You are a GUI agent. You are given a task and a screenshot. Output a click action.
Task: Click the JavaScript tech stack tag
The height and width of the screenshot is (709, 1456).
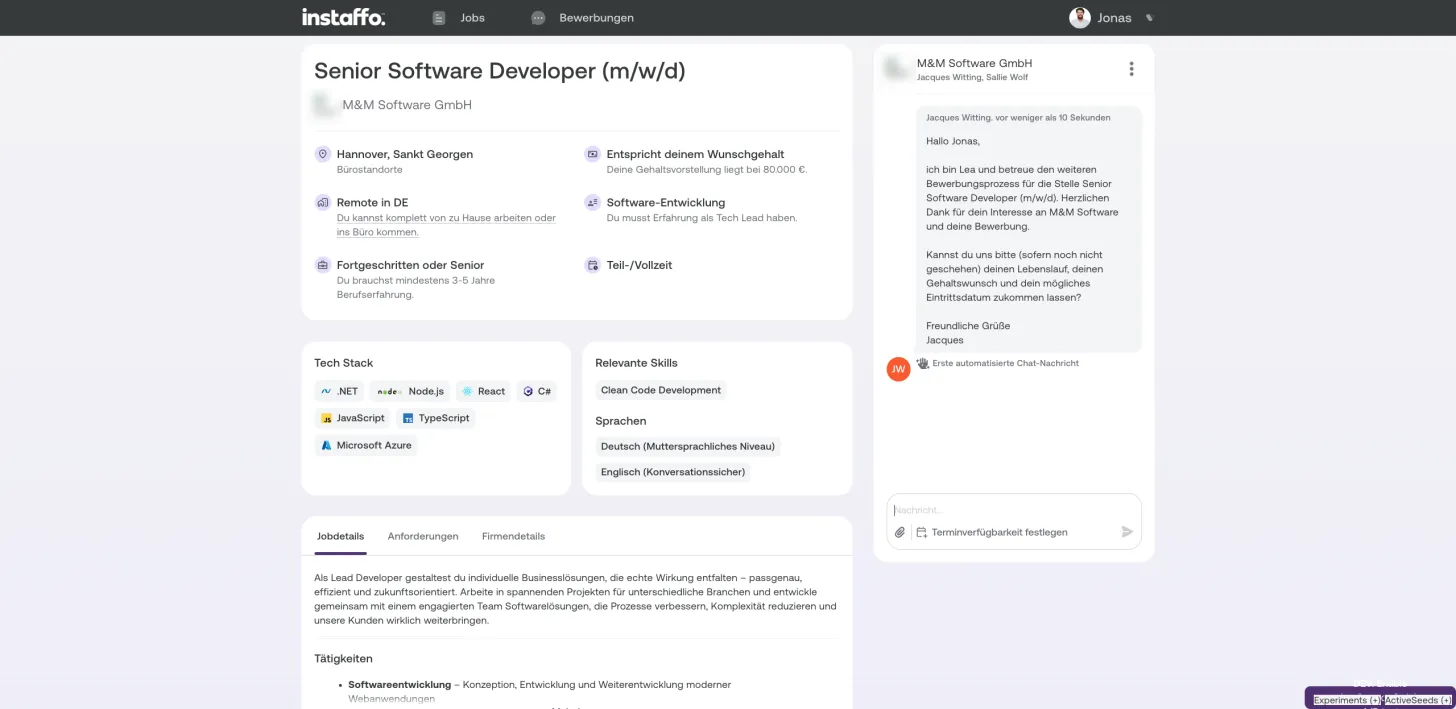[352, 418]
